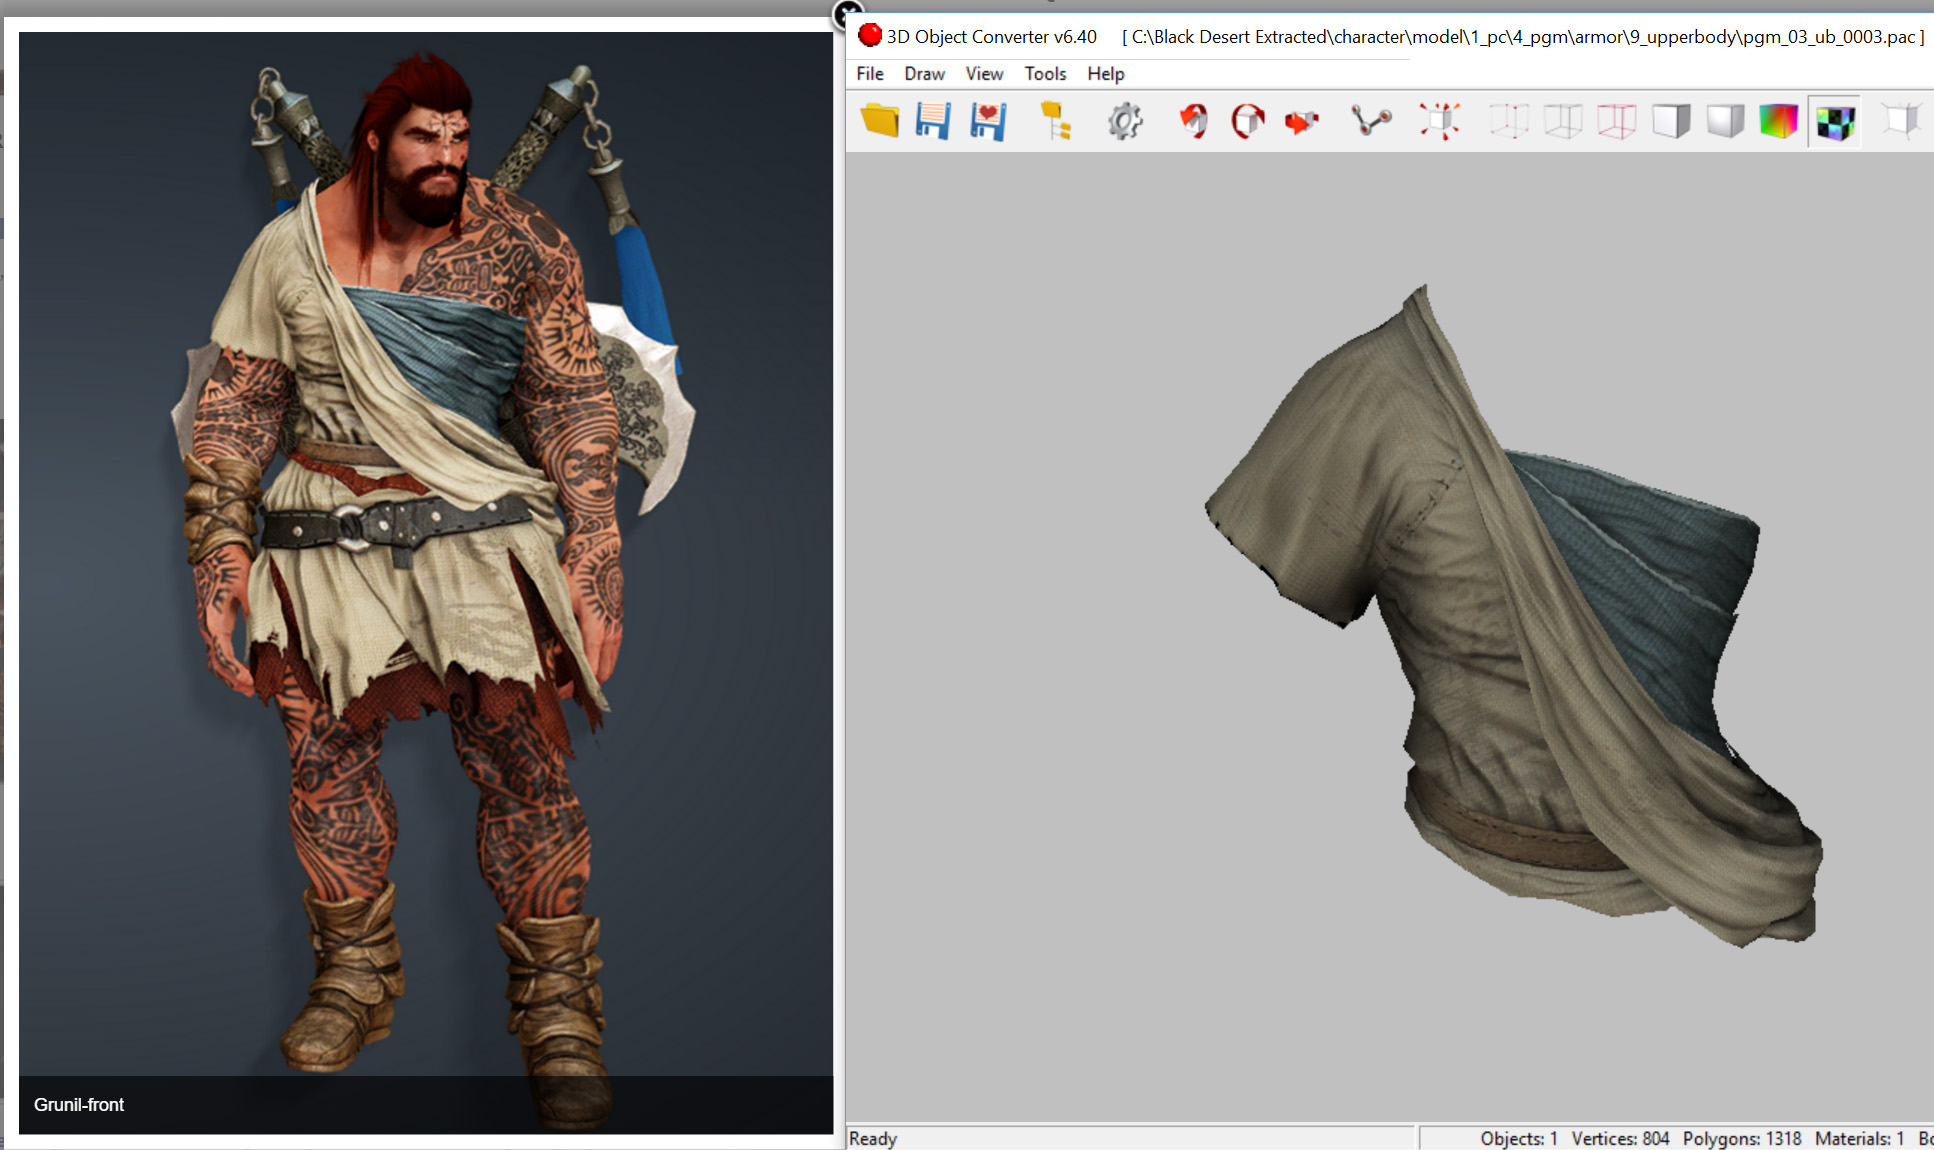The width and height of the screenshot is (1934, 1150).
Task: Click the heart floppy save favorite icon
Action: pyautogui.click(x=987, y=121)
